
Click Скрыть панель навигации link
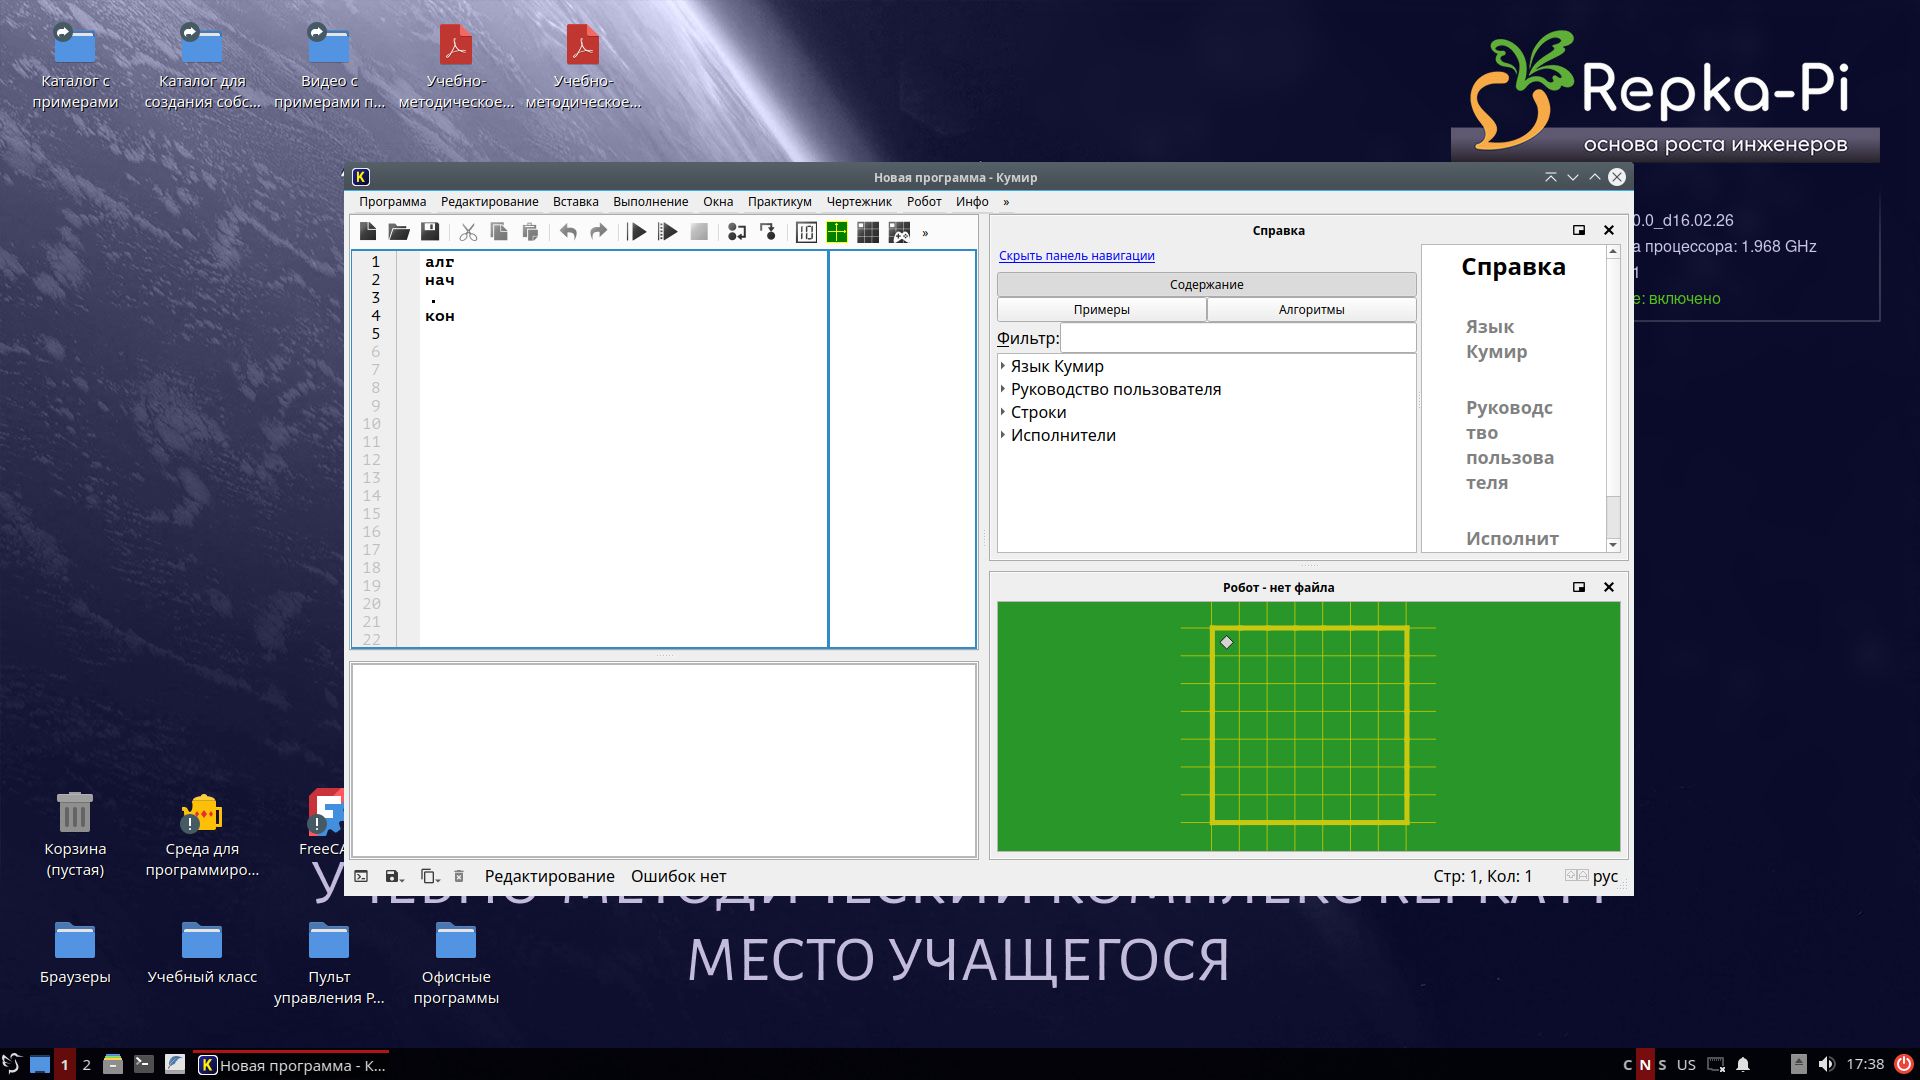point(1076,256)
